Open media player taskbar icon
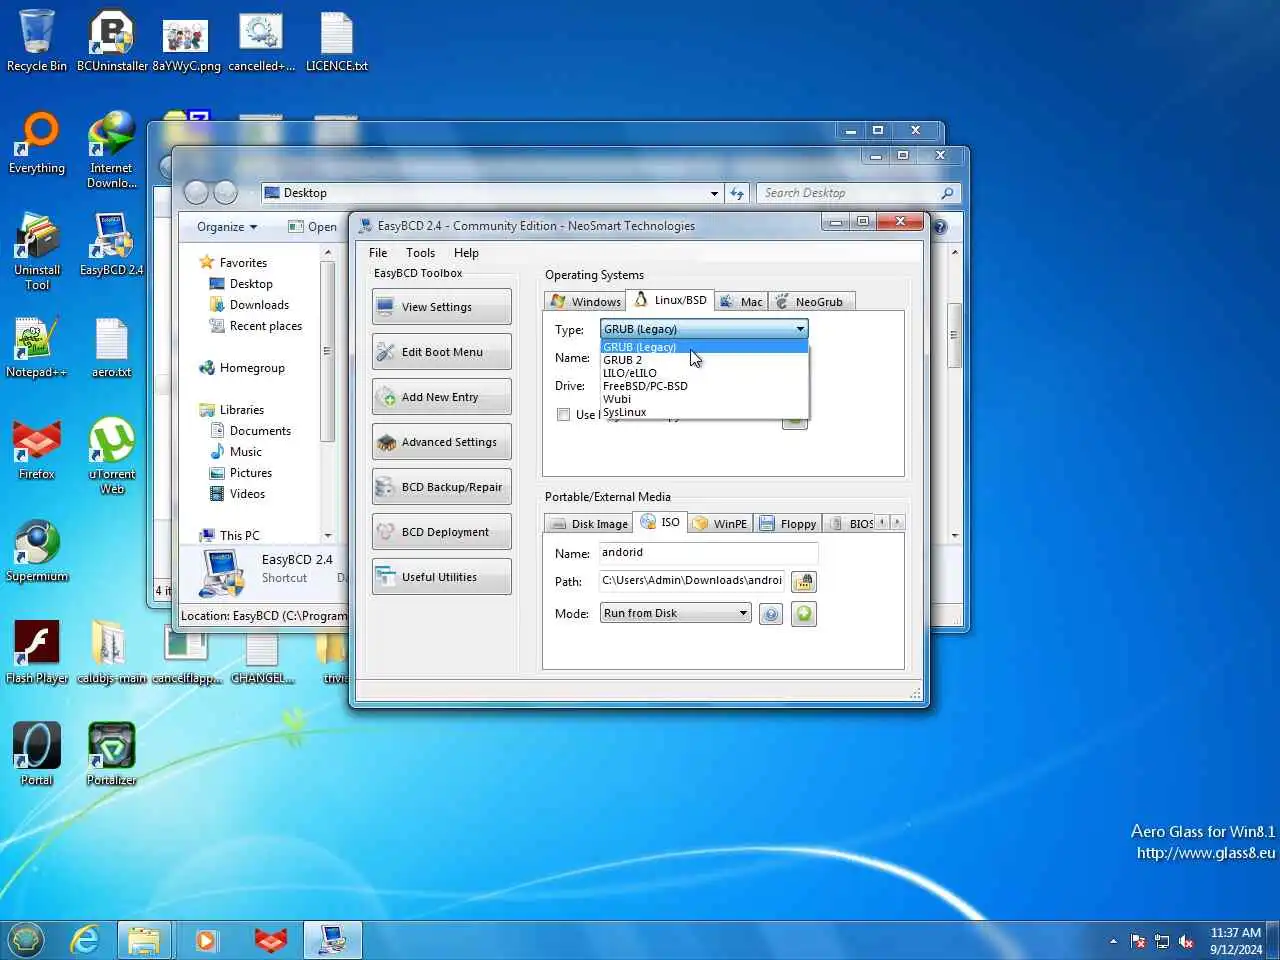This screenshot has width=1280, height=960. click(x=207, y=940)
